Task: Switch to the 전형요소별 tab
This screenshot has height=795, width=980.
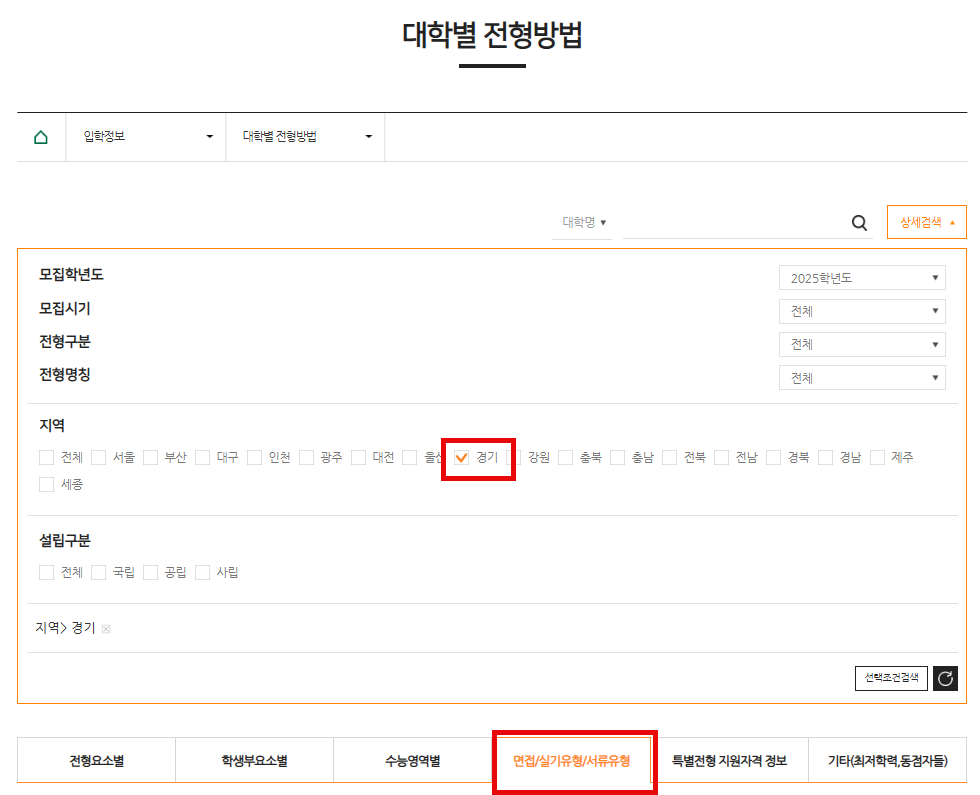Action: point(95,760)
